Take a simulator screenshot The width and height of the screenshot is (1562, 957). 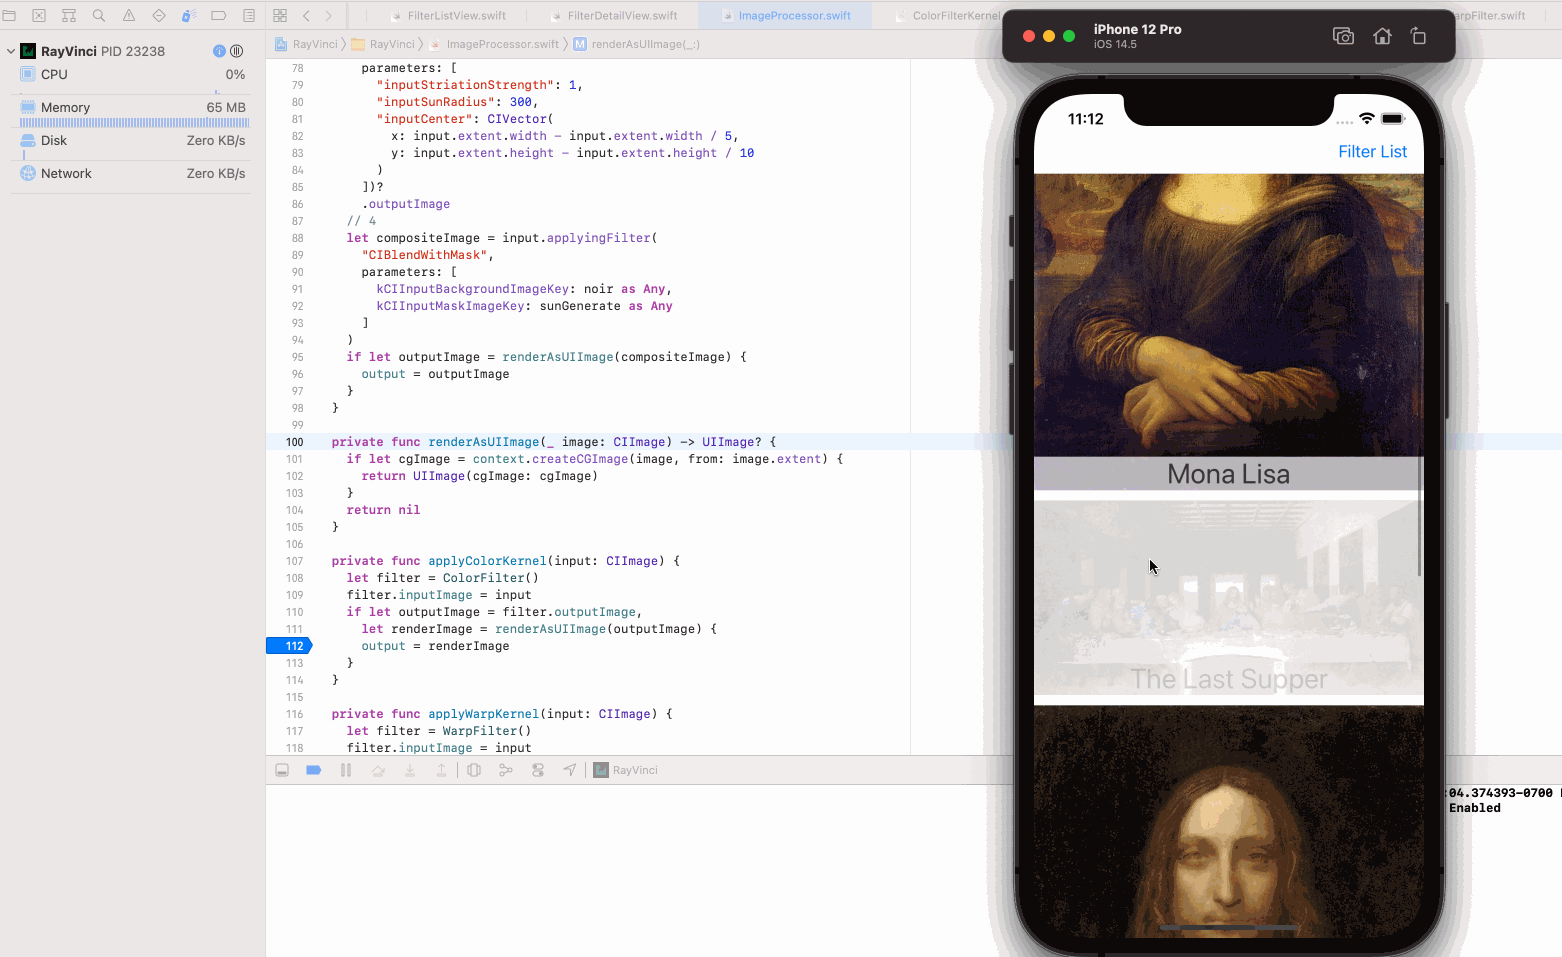tap(1343, 36)
